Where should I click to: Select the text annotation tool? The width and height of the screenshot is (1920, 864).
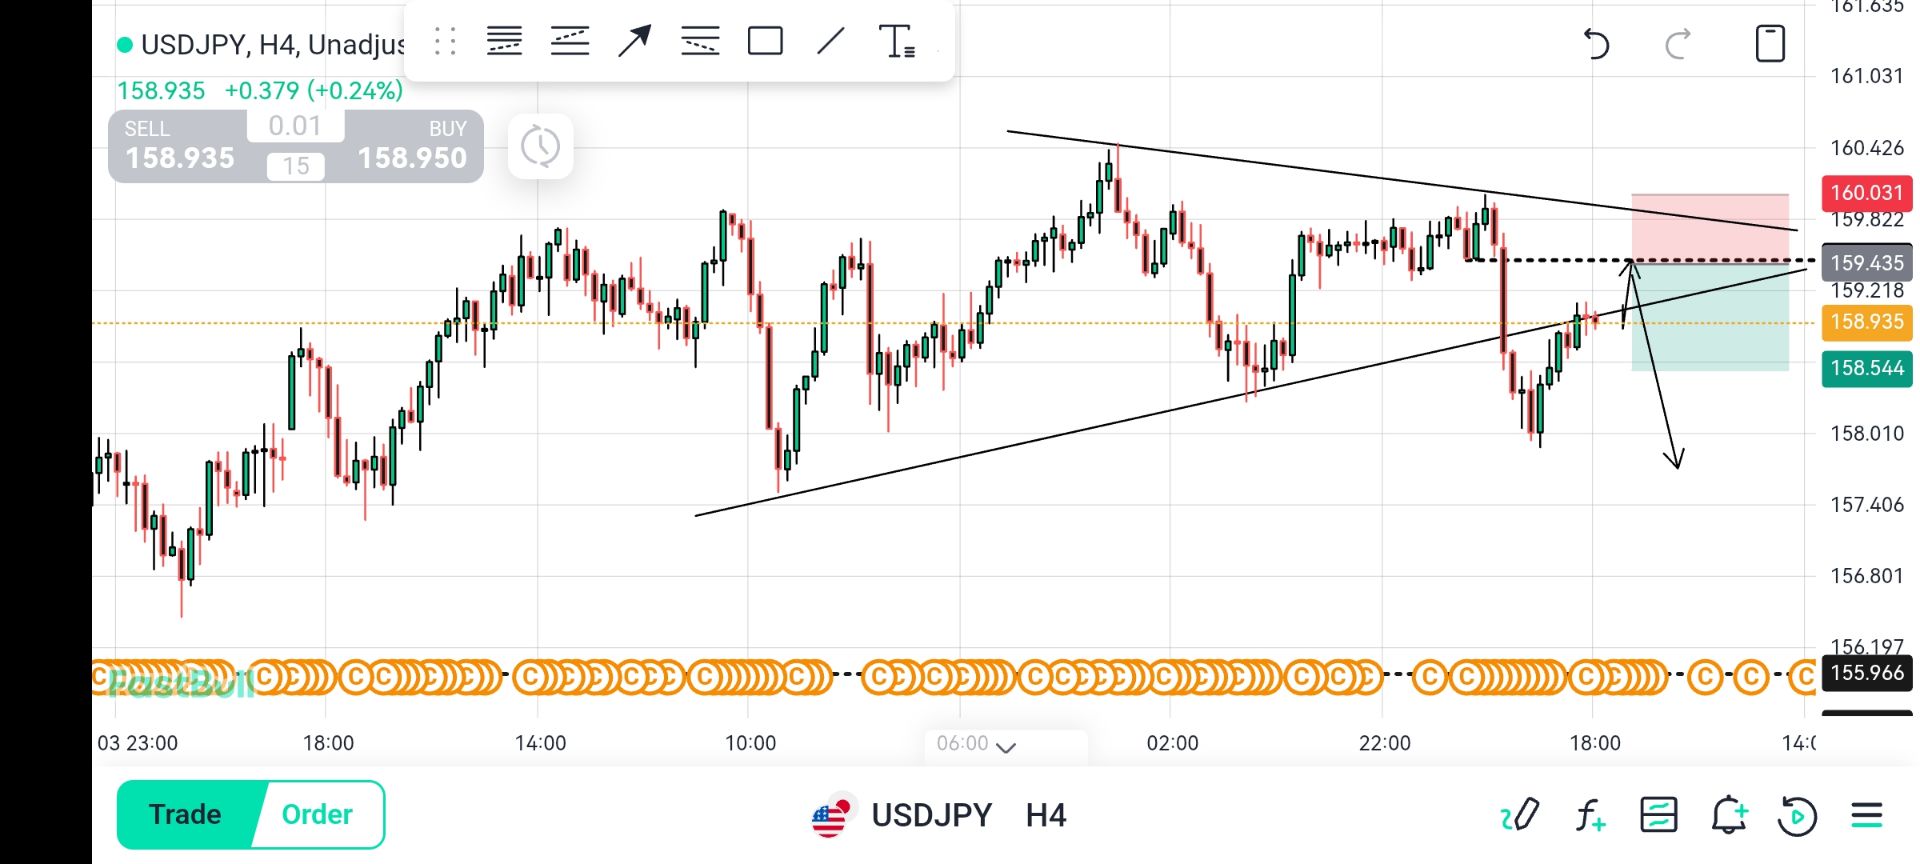[896, 42]
